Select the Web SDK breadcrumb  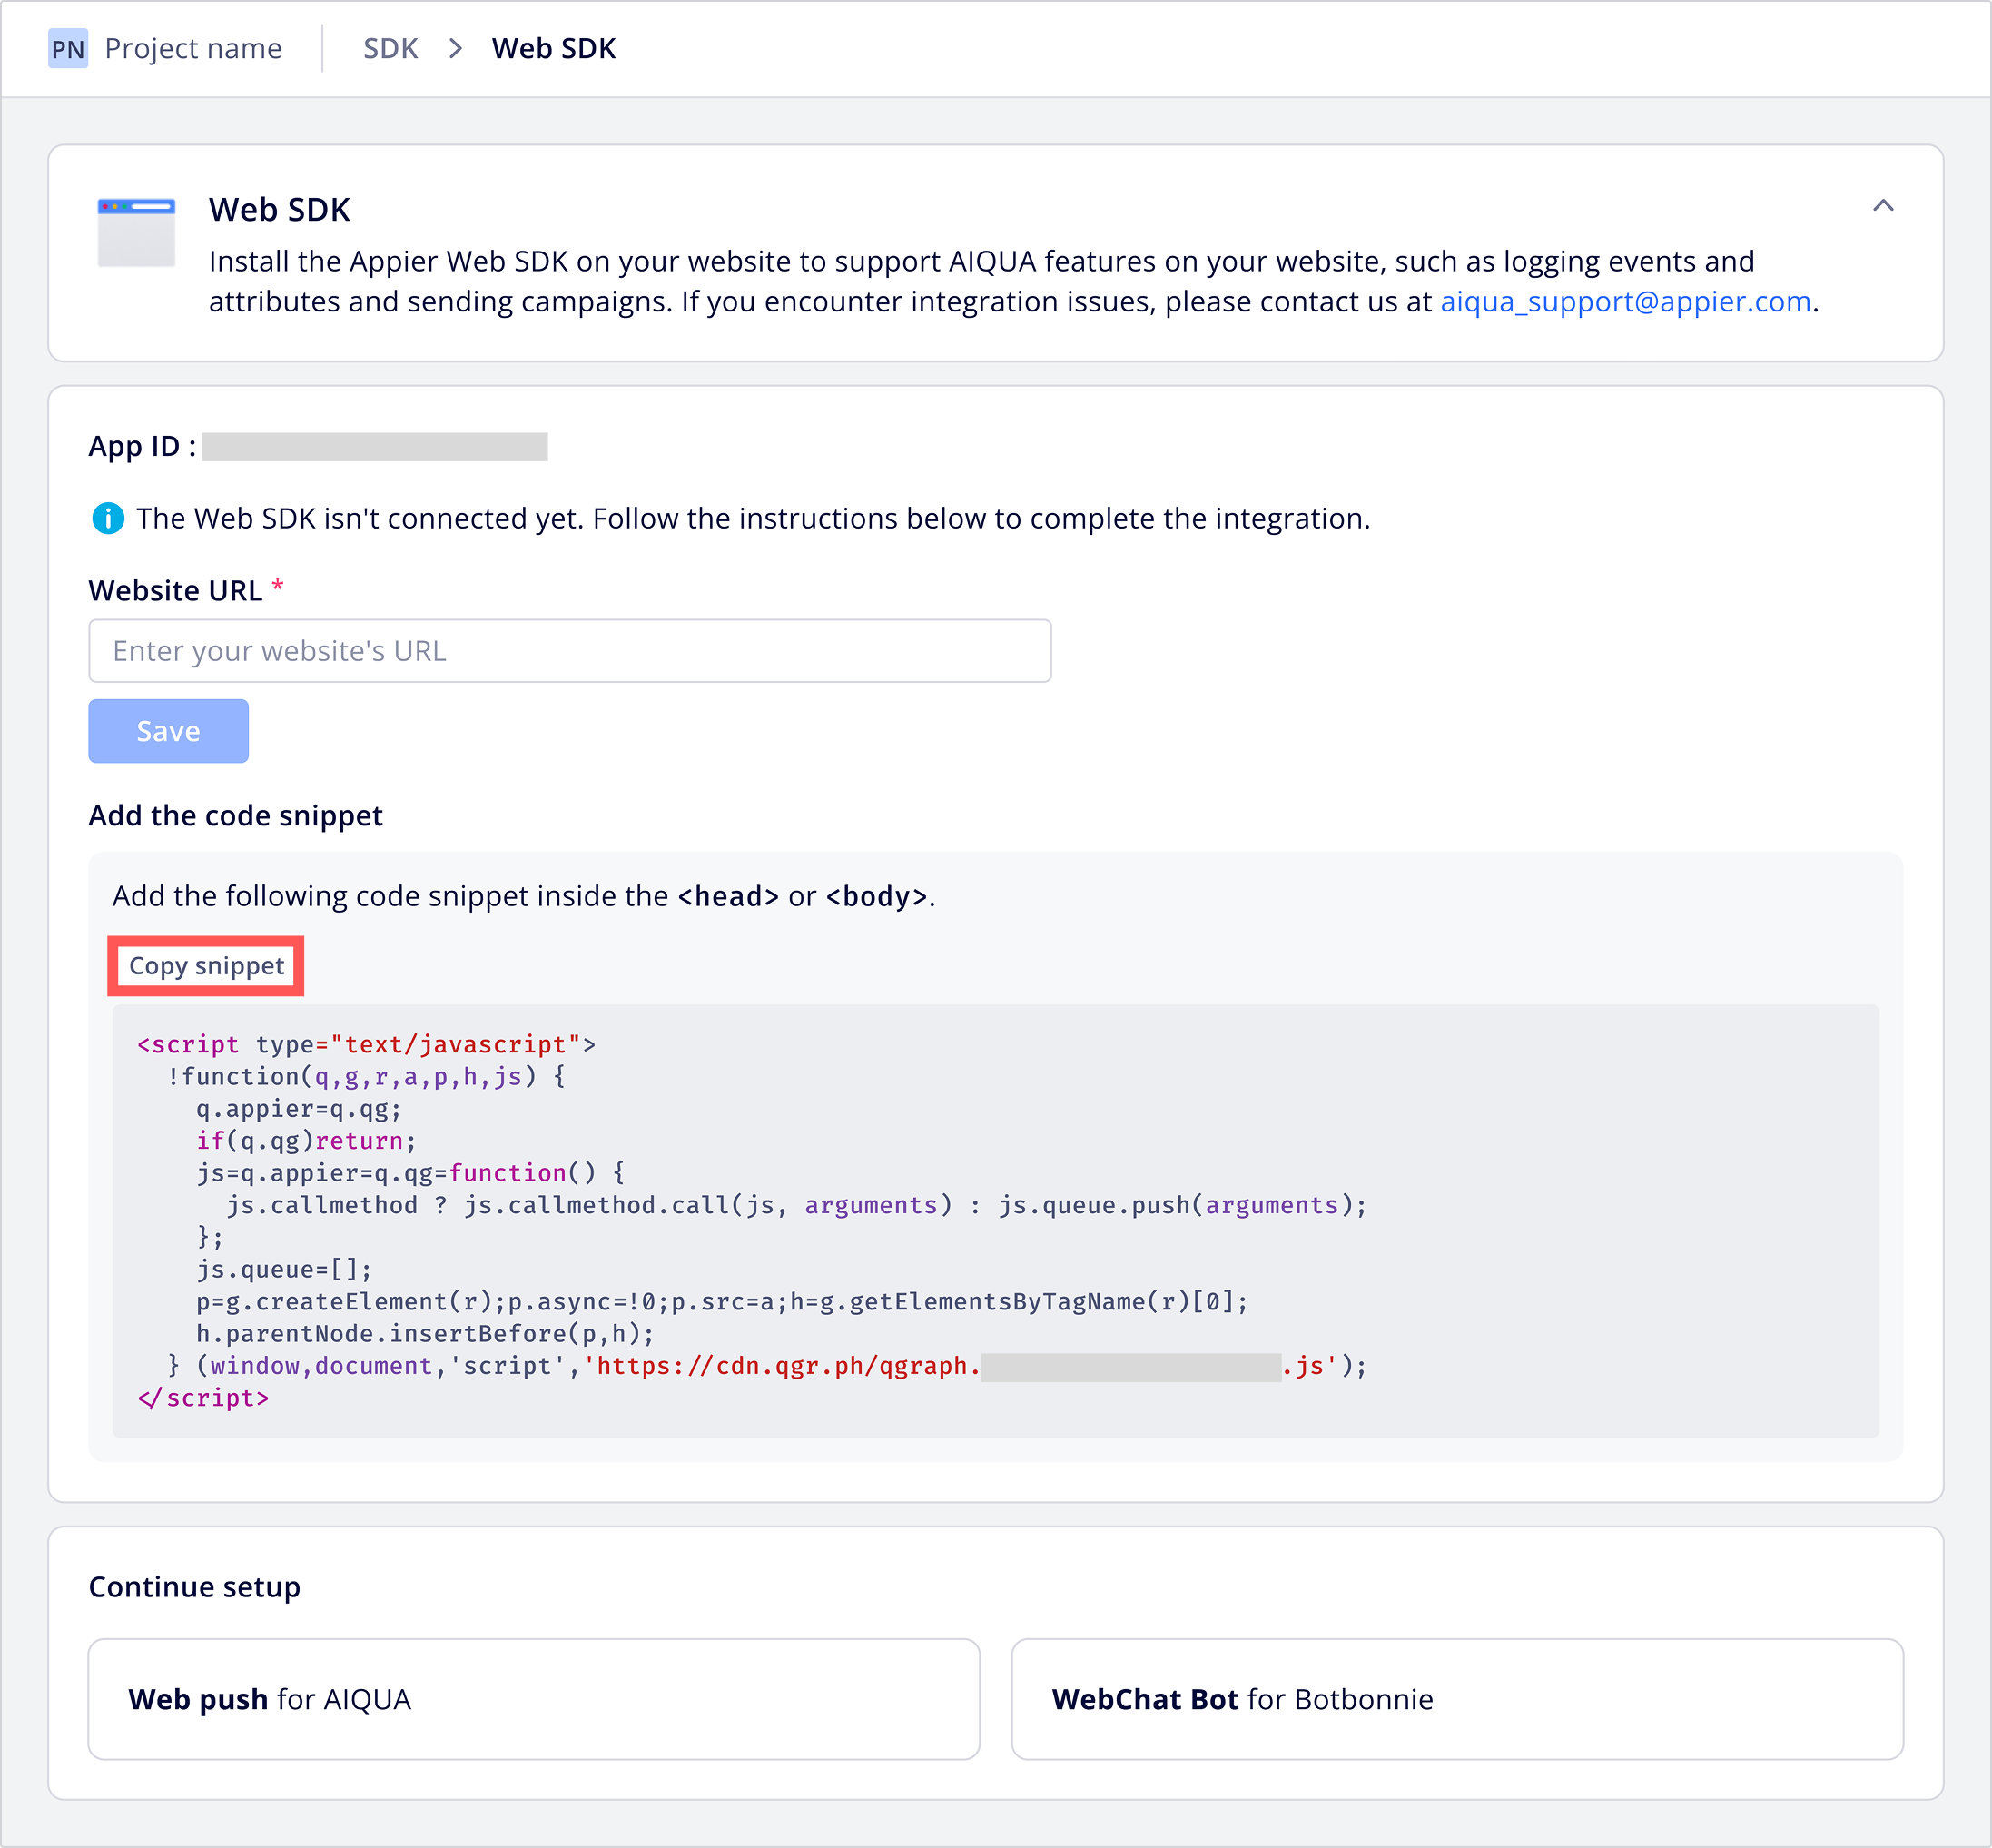[553, 48]
